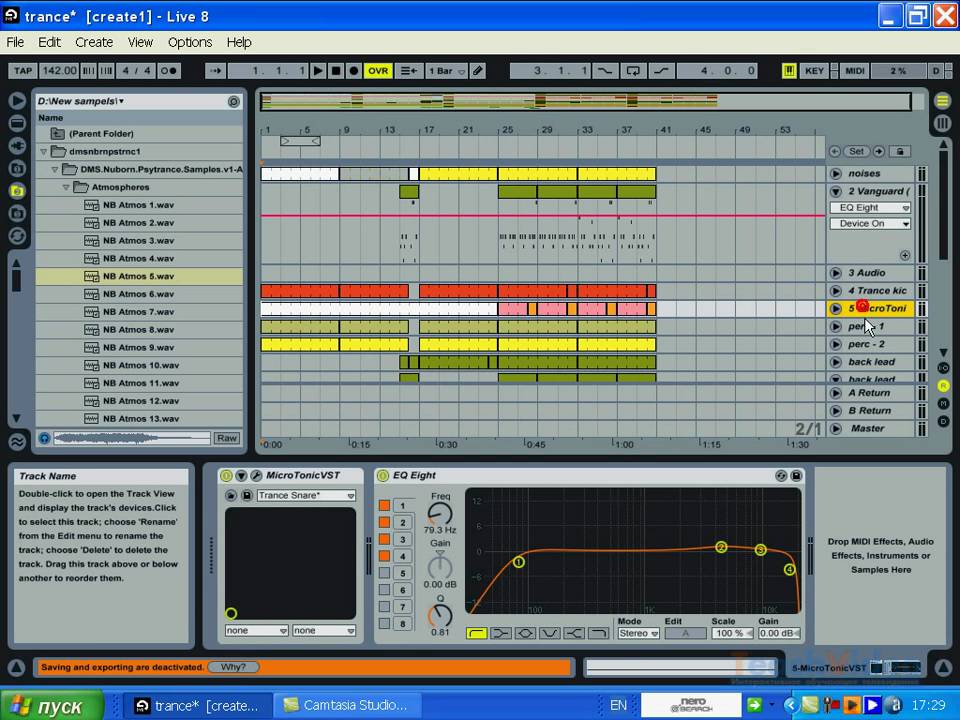The width and height of the screenshot is (960, 720).
Task: Enable the computer MIDI keyboard button
Action: 789,71
